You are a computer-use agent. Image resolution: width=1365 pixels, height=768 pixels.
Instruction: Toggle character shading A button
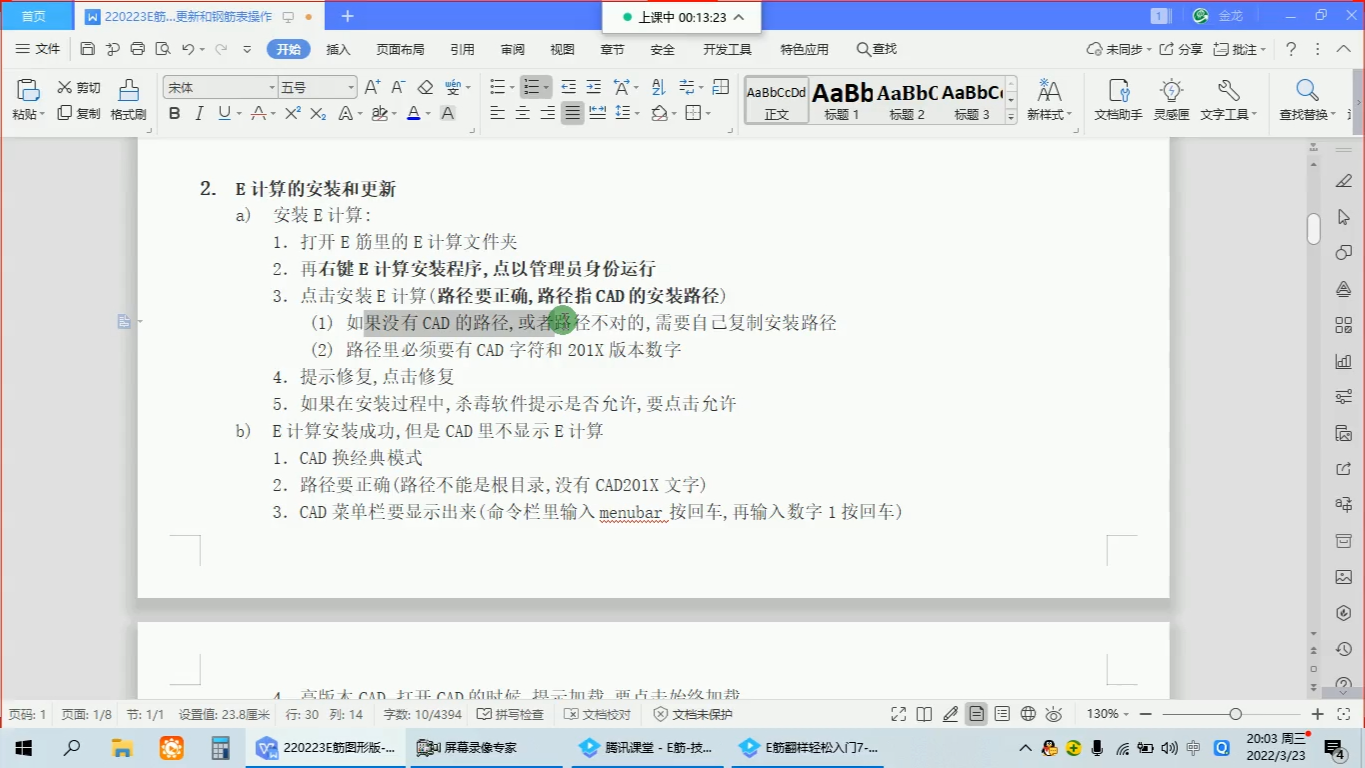point(447,113)
